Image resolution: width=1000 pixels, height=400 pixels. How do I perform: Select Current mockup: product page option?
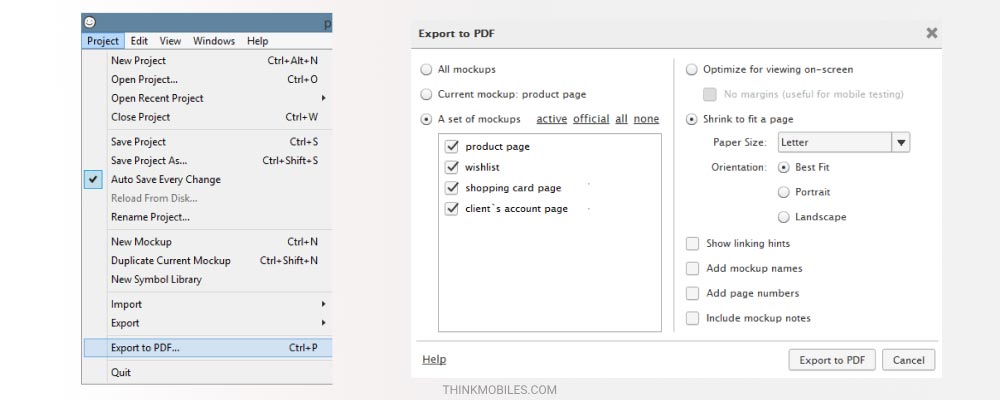tap(426, 94)
